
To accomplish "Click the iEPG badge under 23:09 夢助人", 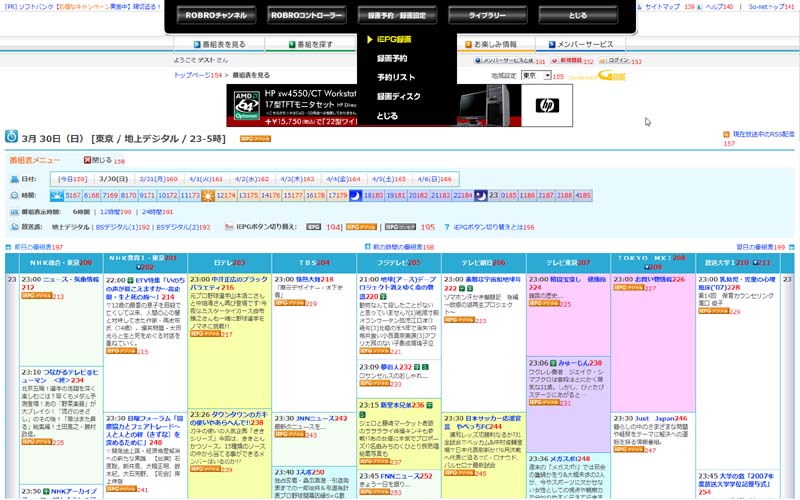I will click(x=374, y=384).
